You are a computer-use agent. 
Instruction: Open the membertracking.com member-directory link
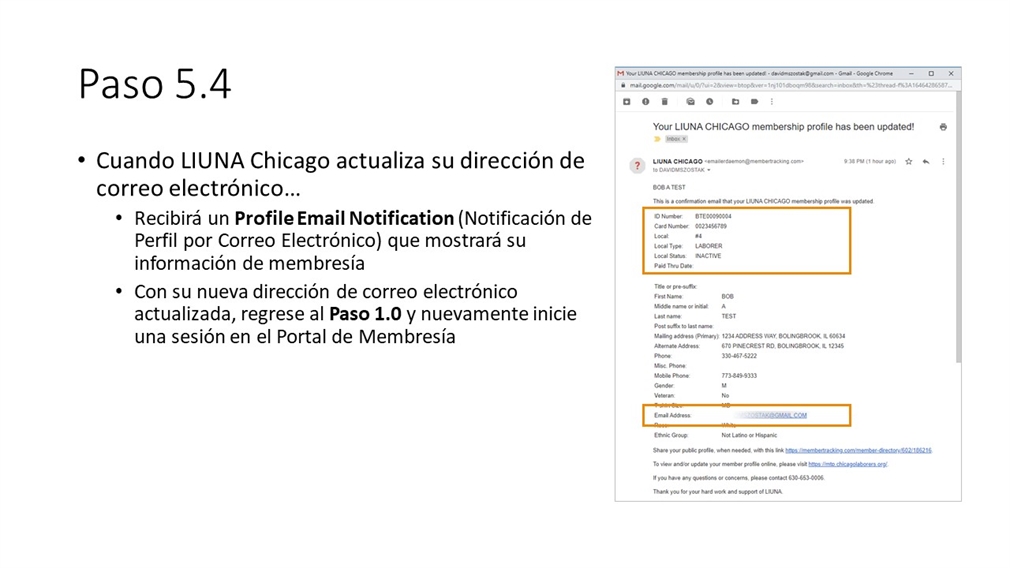point(858,450)
